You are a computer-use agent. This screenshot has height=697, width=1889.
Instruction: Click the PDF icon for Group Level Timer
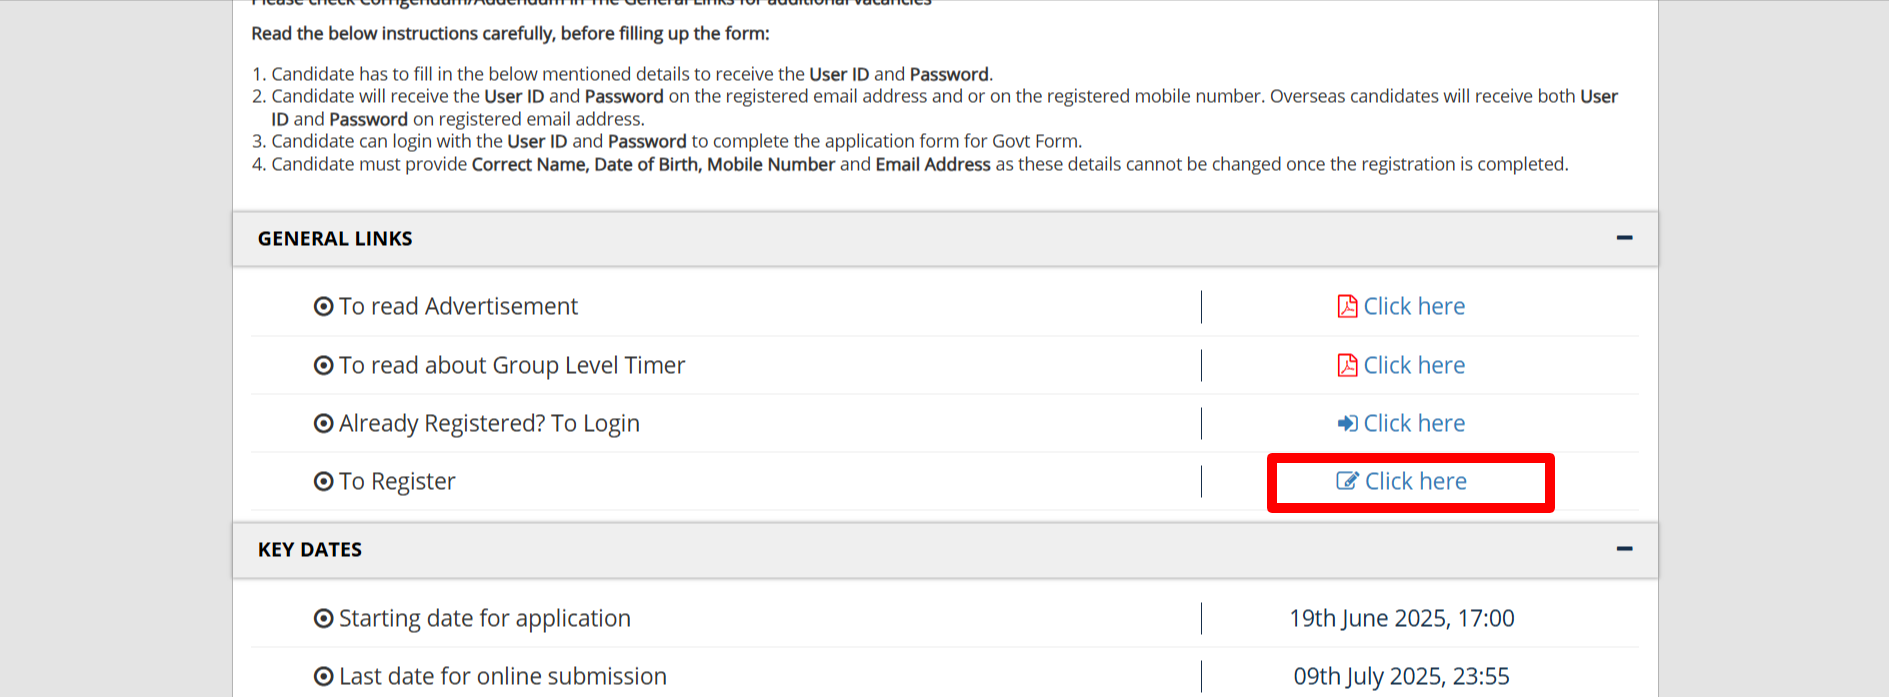1347,365
